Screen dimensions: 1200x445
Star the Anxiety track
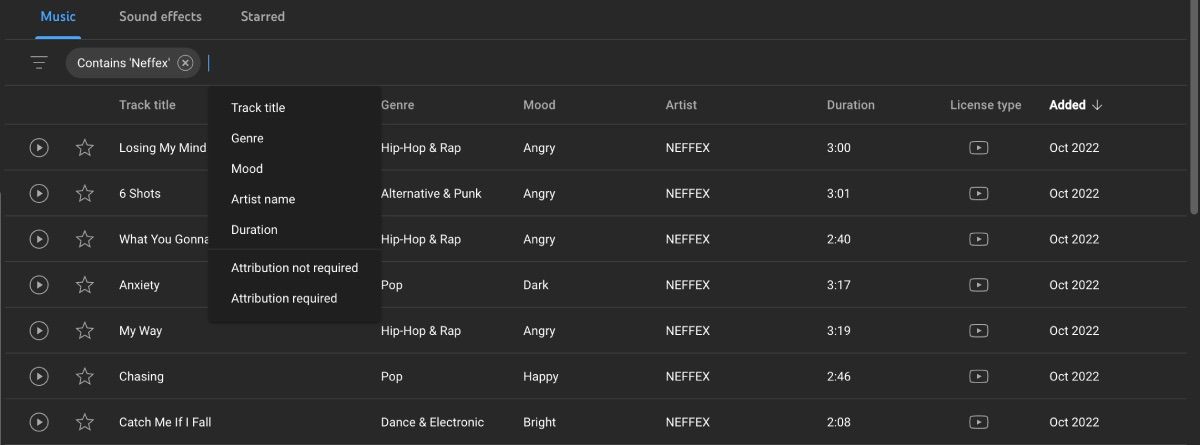tap(85, 285)
